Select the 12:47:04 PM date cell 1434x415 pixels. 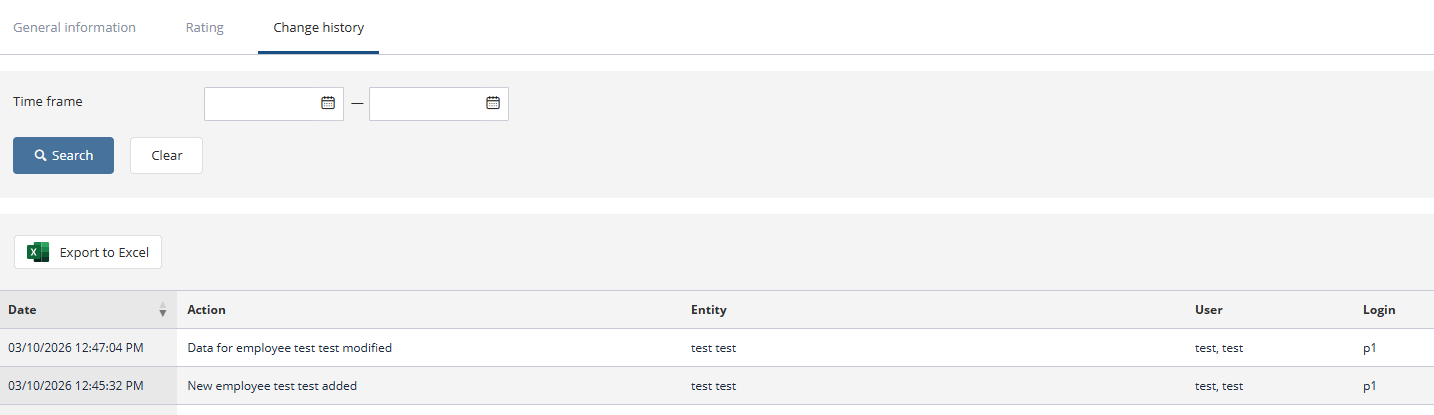tap(76, 348)
